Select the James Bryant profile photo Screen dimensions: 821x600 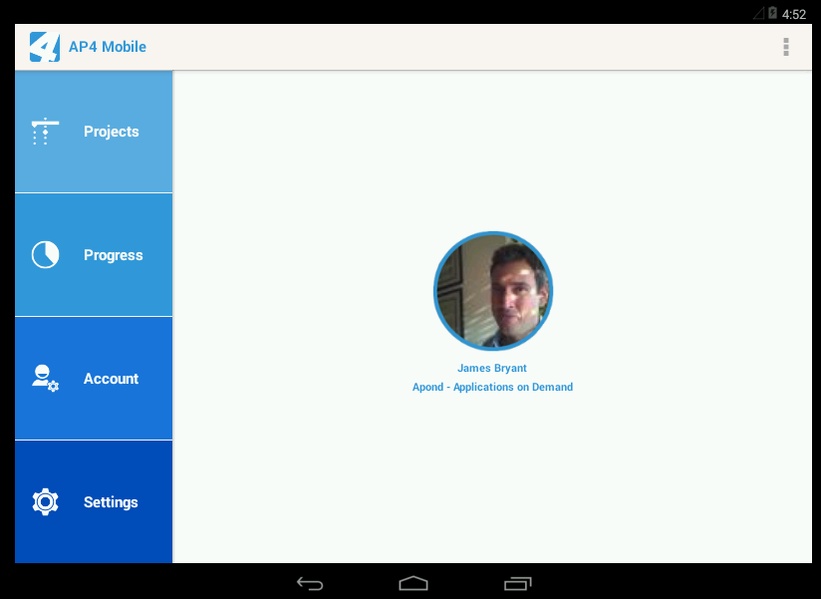pos(493,291)
